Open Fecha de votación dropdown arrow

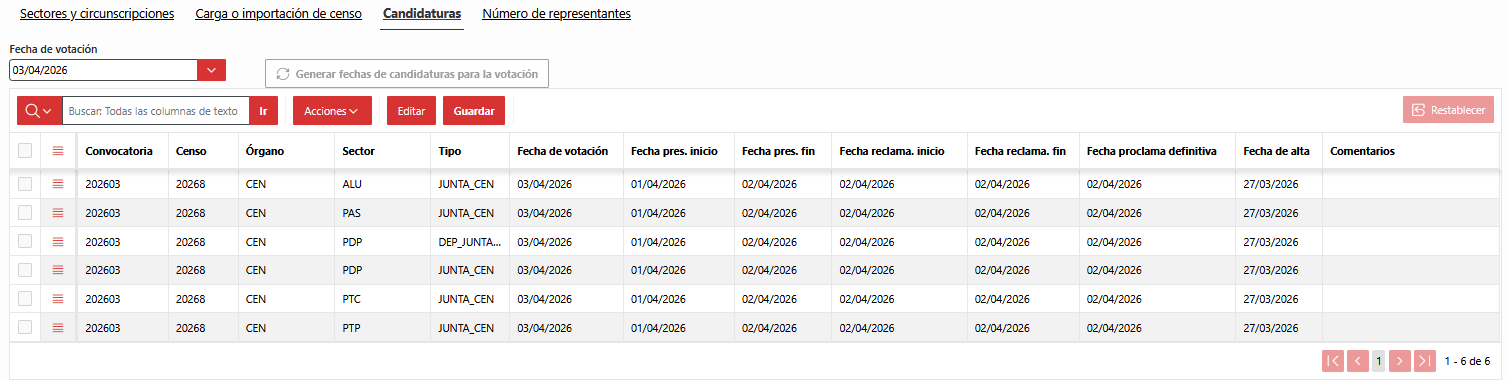(212, 70)
